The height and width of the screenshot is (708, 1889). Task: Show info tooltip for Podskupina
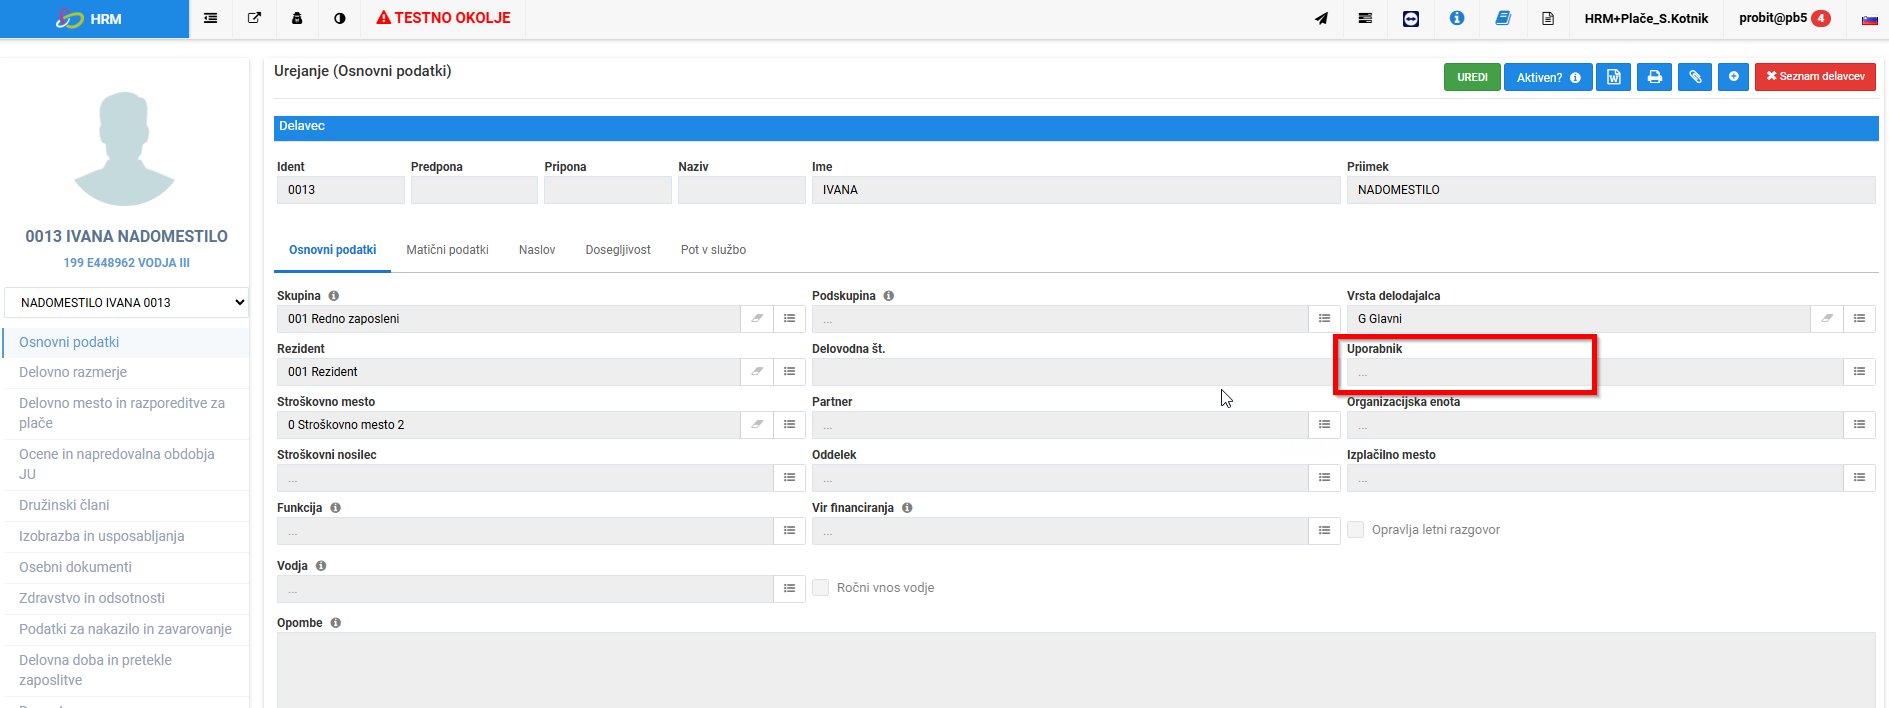point(888,296)
